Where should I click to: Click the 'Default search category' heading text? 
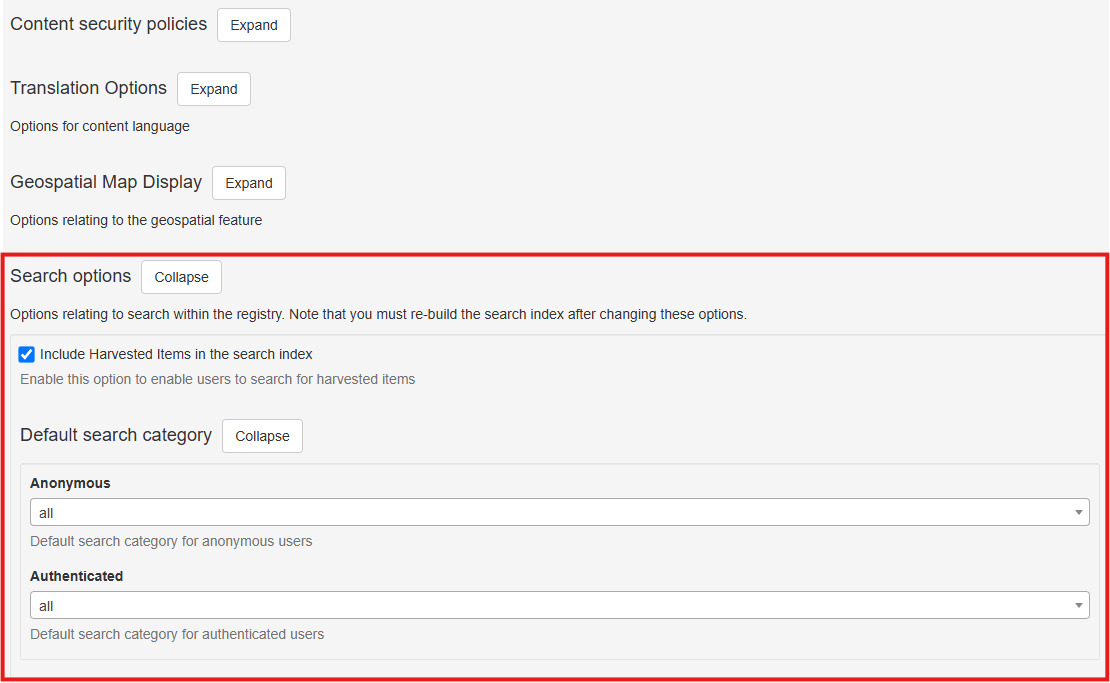pos(116,435)
